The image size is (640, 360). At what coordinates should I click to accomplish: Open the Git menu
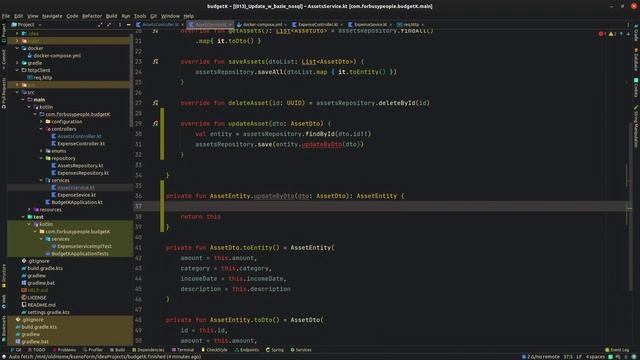153,16
